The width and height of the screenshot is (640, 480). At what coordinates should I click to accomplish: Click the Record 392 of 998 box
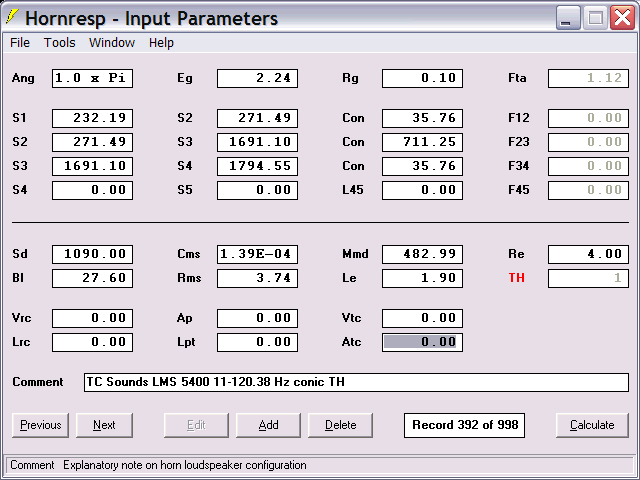click(464, 425)
